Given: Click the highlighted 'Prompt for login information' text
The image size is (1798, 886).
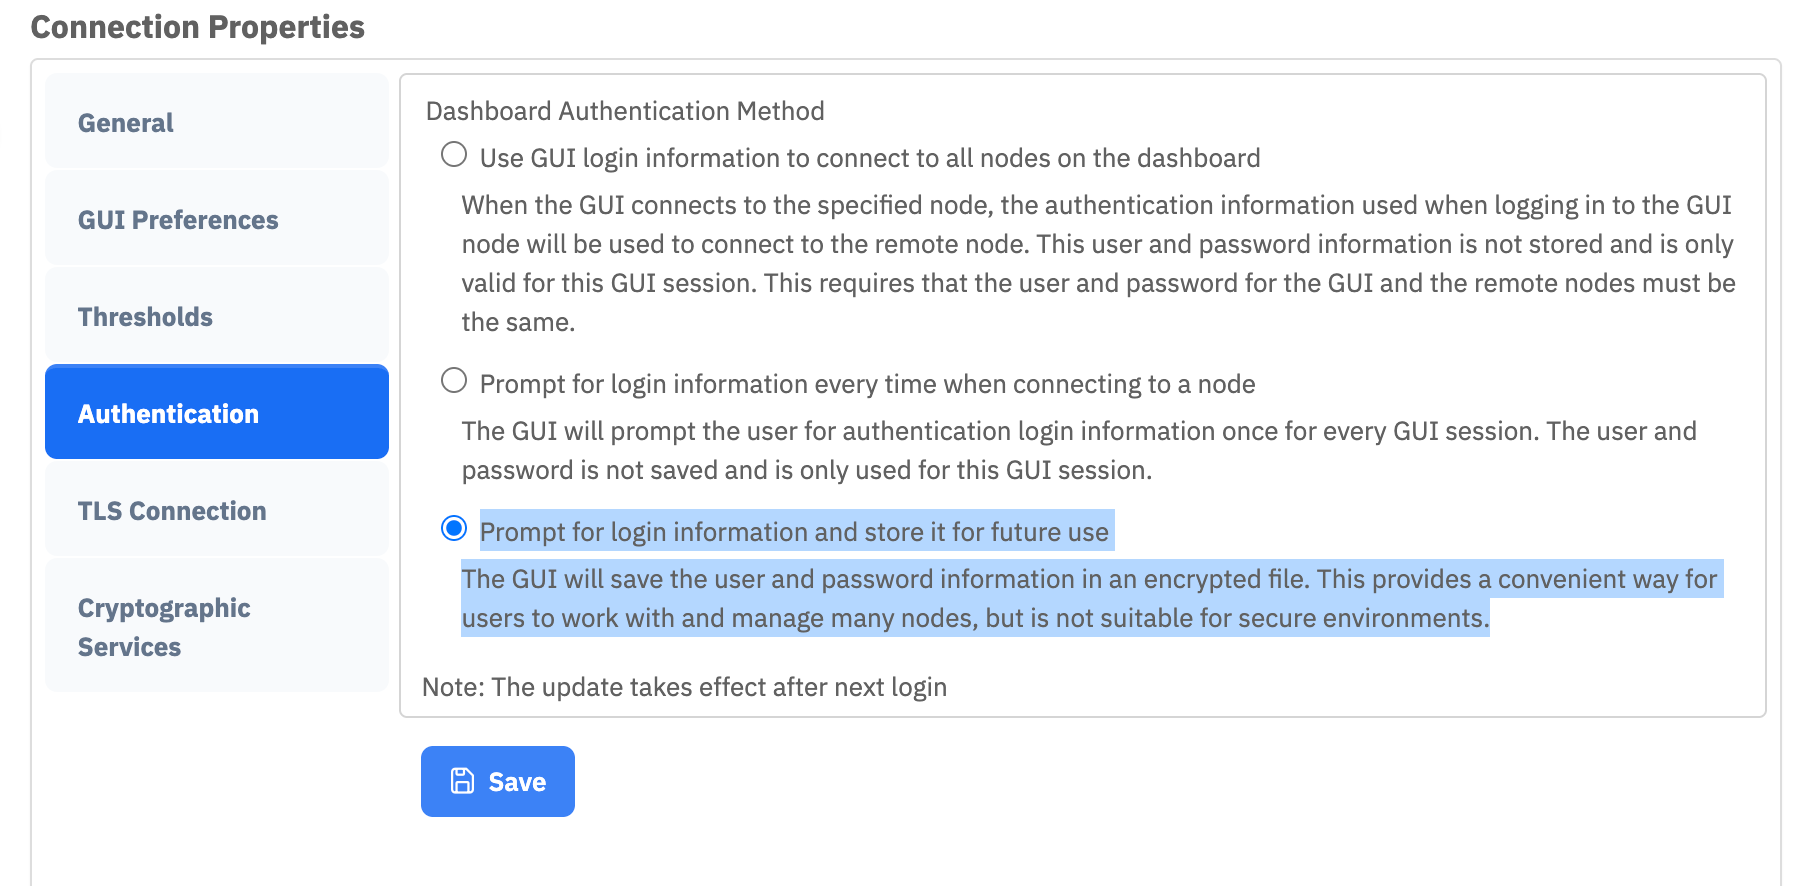Looking at the screenshot, I should click(x=794, y=532).
